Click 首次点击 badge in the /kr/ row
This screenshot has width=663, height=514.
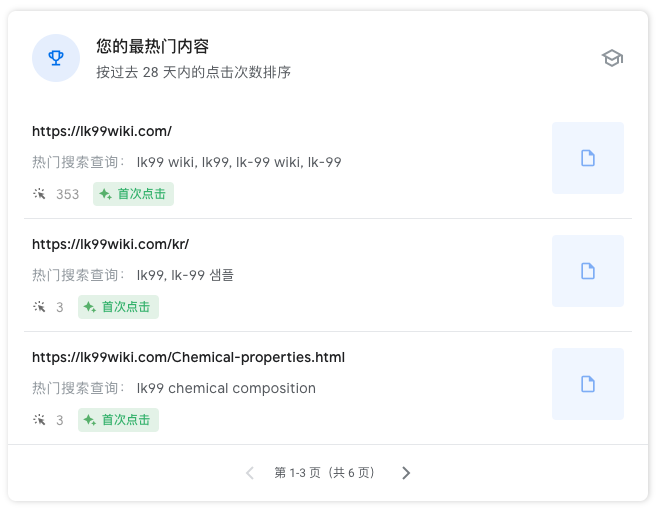(x=118, y=307)
